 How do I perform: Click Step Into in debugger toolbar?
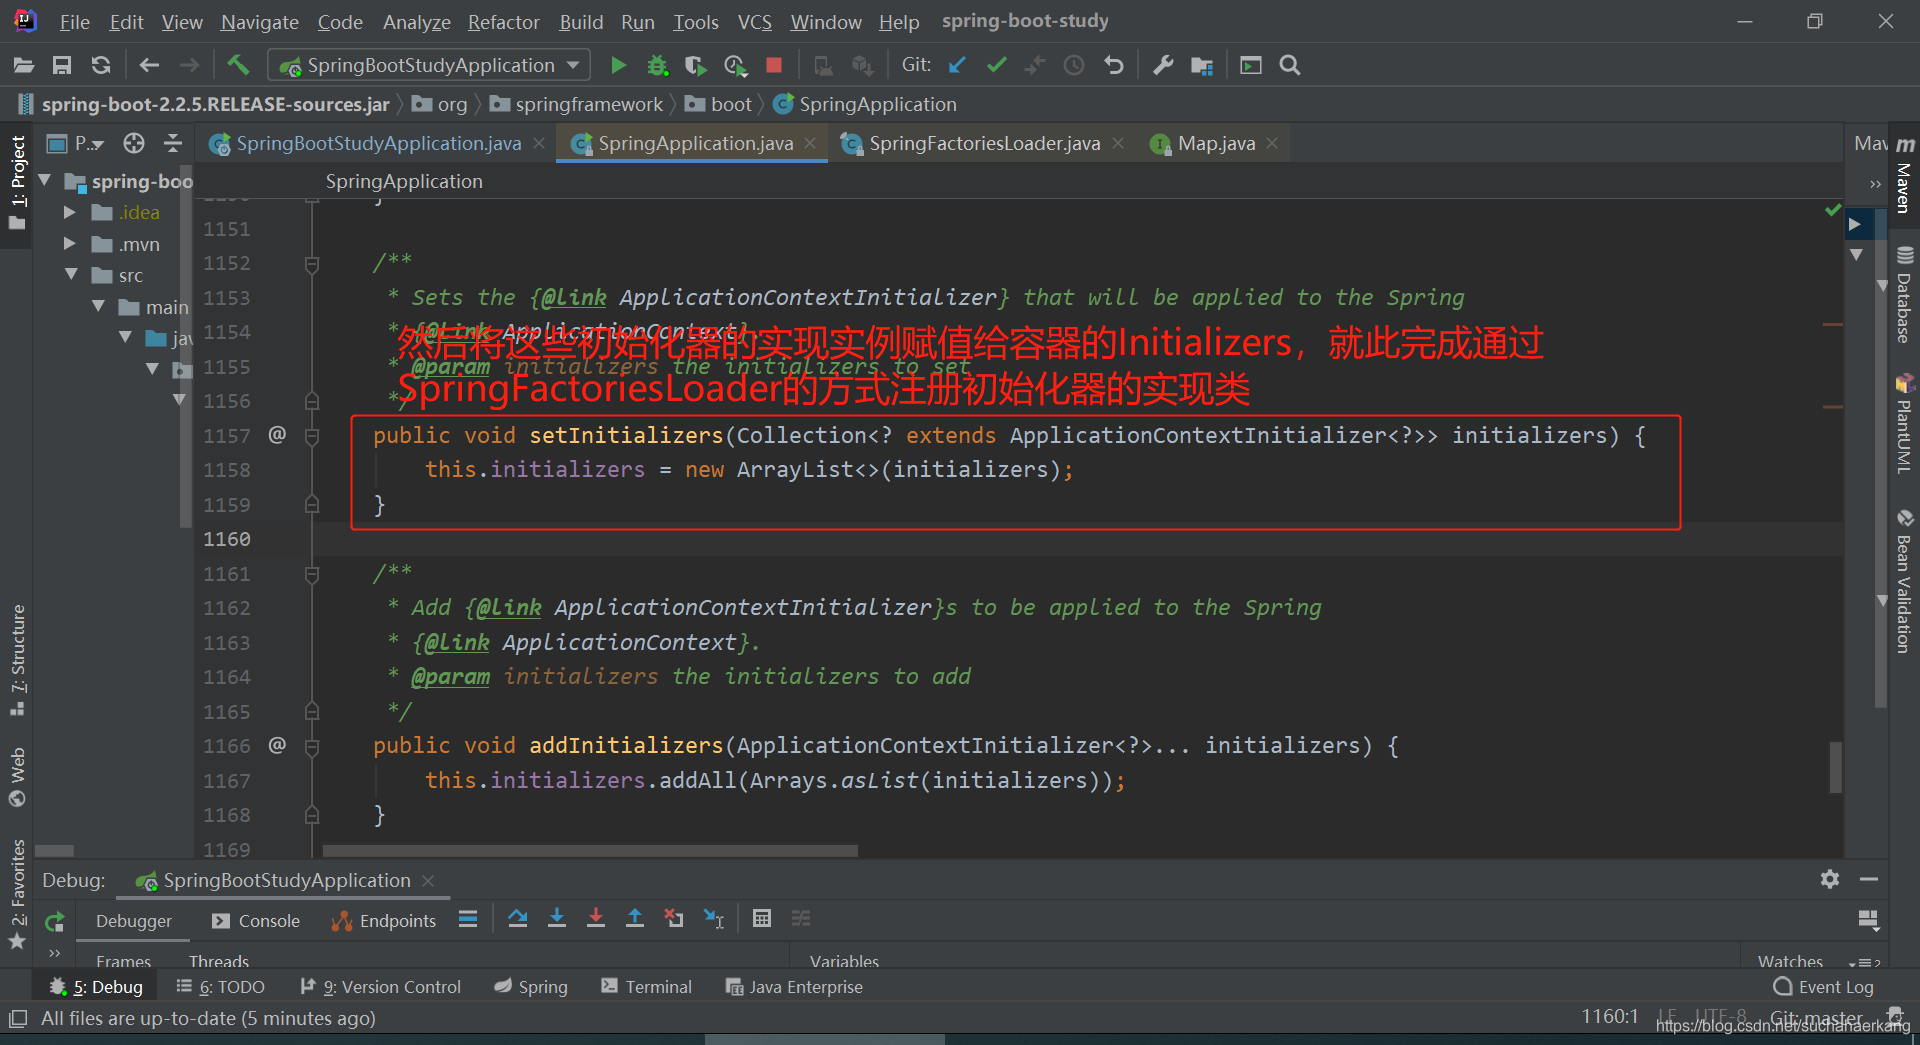click(x=557, y=918)
